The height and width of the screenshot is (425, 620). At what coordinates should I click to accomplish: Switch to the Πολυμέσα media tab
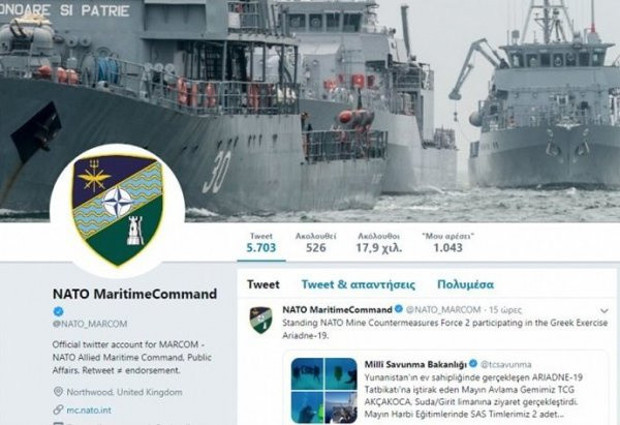coord(465,284)
